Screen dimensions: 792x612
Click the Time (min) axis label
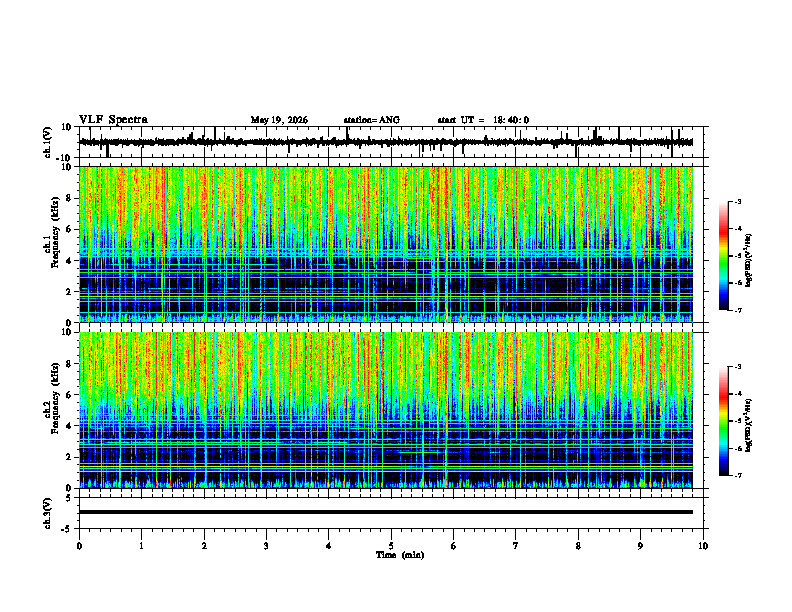tap(400, 555)
